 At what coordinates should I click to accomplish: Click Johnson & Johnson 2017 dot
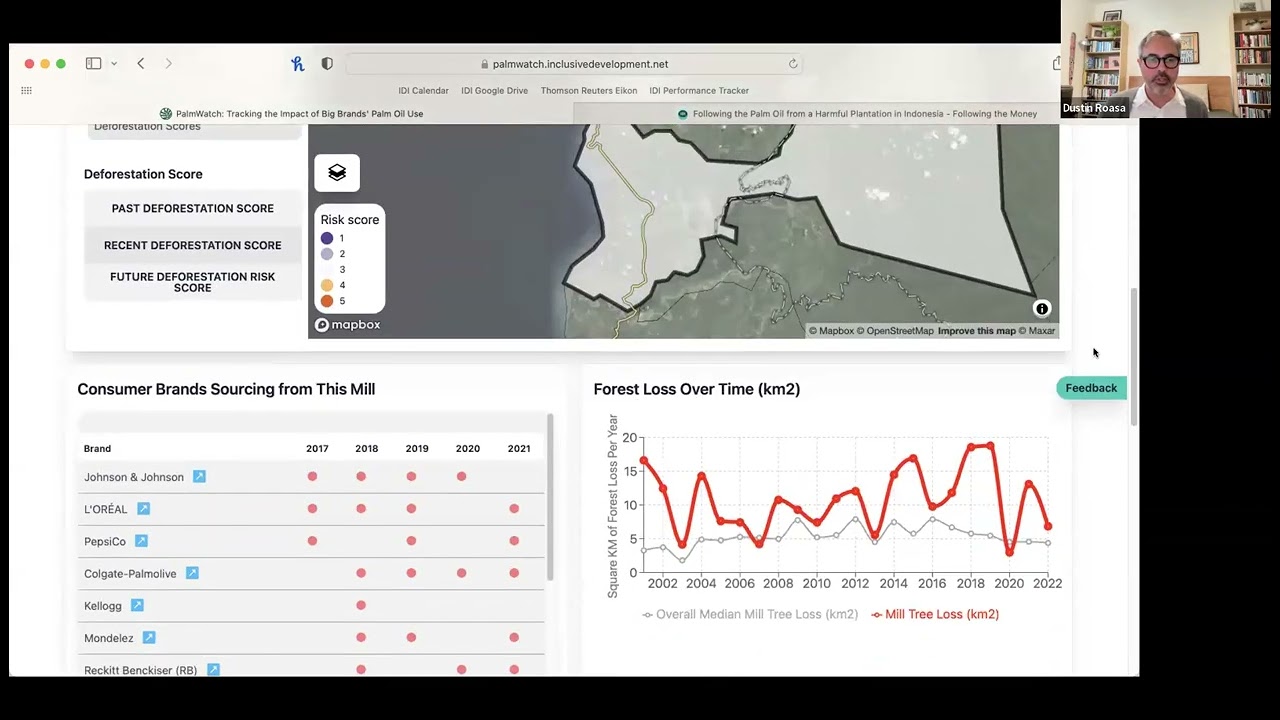pyautogui.click(x=312, y=477)
